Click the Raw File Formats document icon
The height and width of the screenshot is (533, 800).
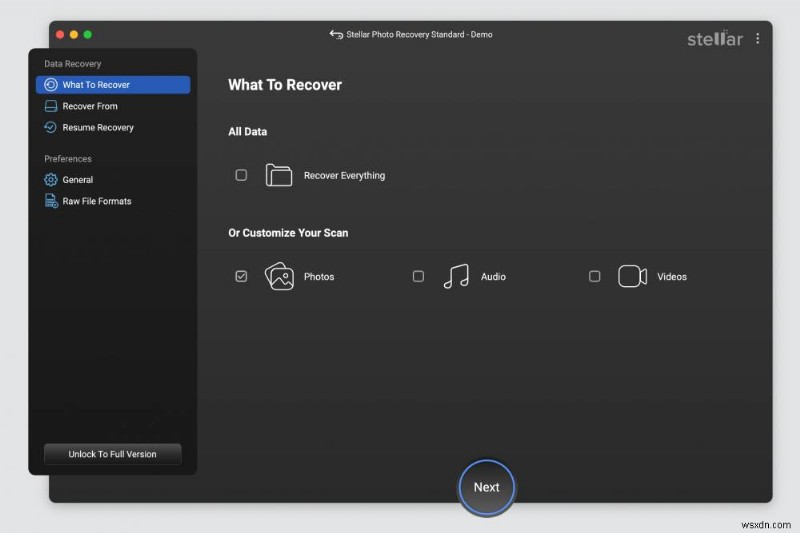[x=51, y=201]
